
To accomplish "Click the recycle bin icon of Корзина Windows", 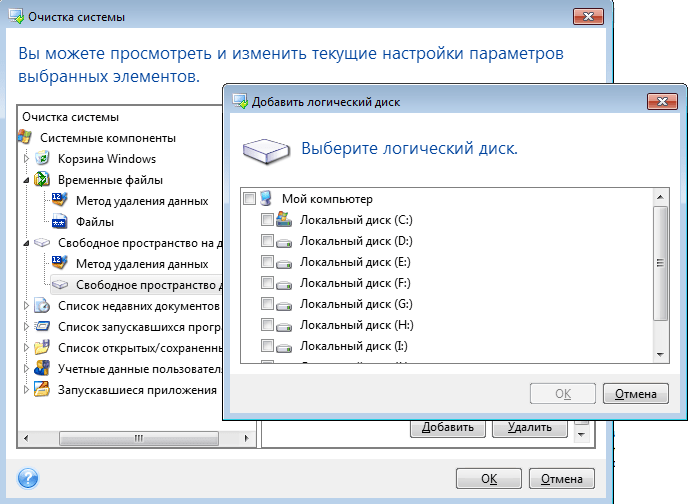I will point(42,158).
